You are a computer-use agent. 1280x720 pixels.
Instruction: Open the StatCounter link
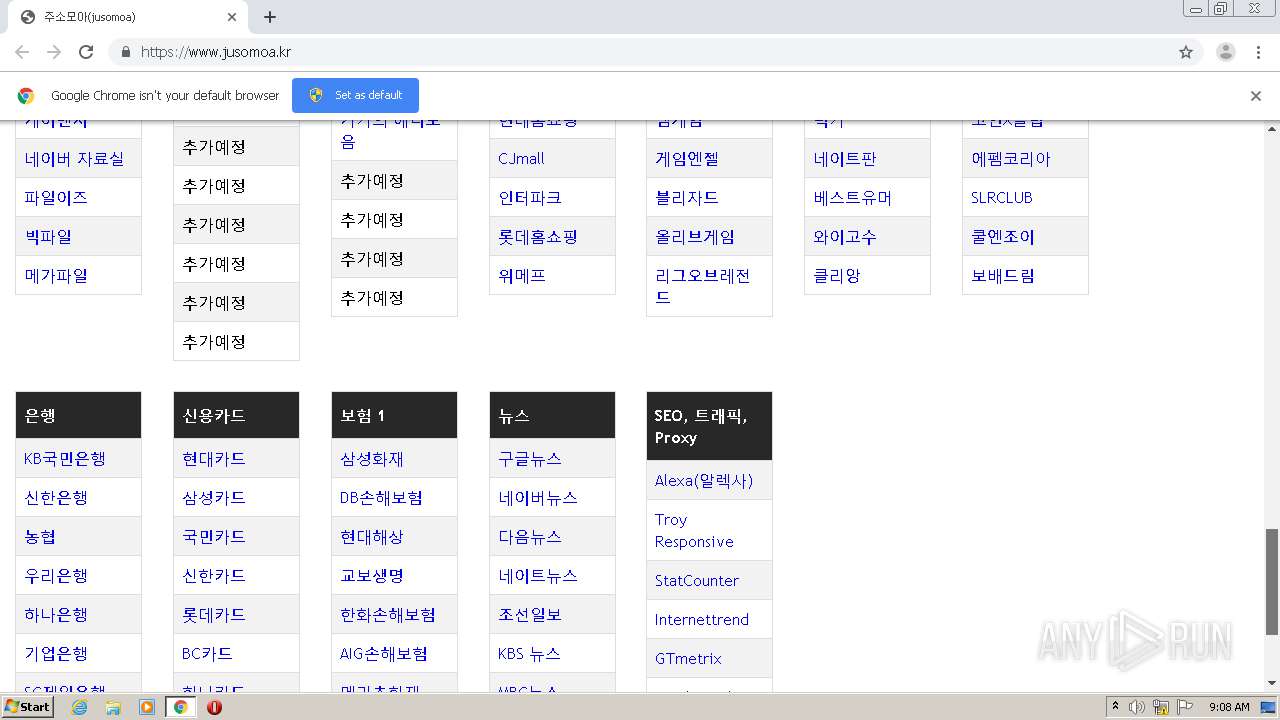697,581
